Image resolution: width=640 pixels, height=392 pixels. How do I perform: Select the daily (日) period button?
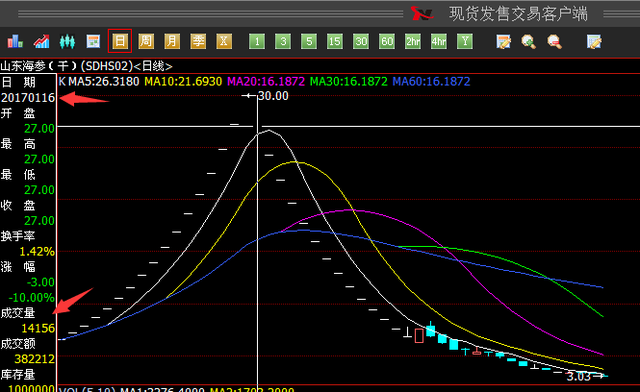(120, 41)
